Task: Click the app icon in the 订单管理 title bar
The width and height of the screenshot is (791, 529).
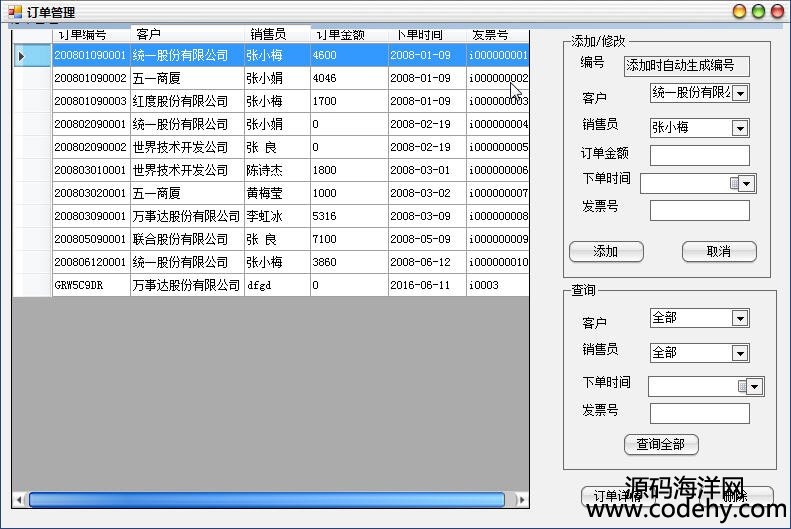Action: pyautogui.click(x=14, y=12)
